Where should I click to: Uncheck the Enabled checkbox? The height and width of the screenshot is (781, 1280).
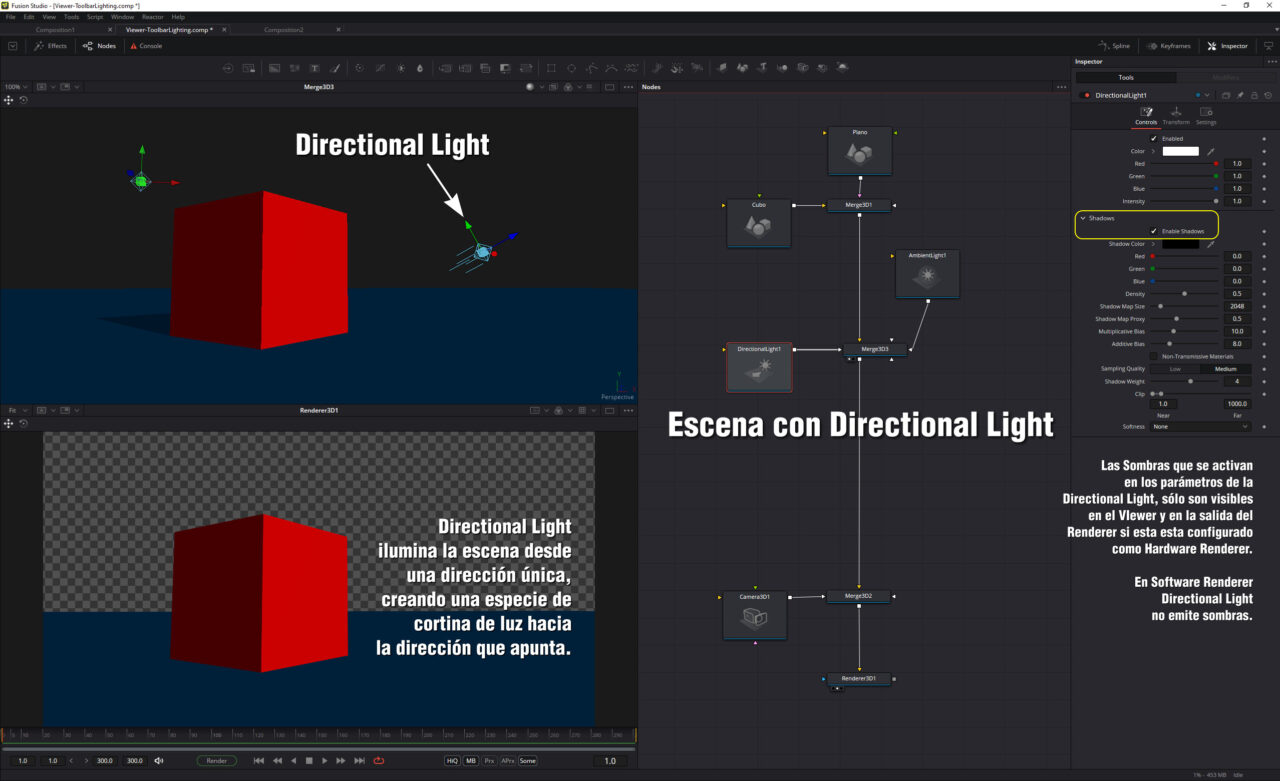click(1154, 139)
